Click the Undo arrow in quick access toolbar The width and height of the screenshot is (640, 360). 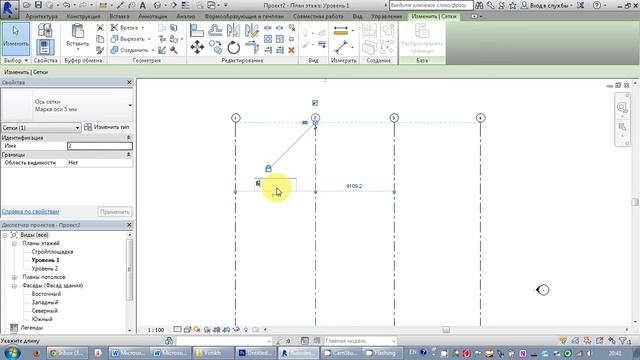click(66, 5)
